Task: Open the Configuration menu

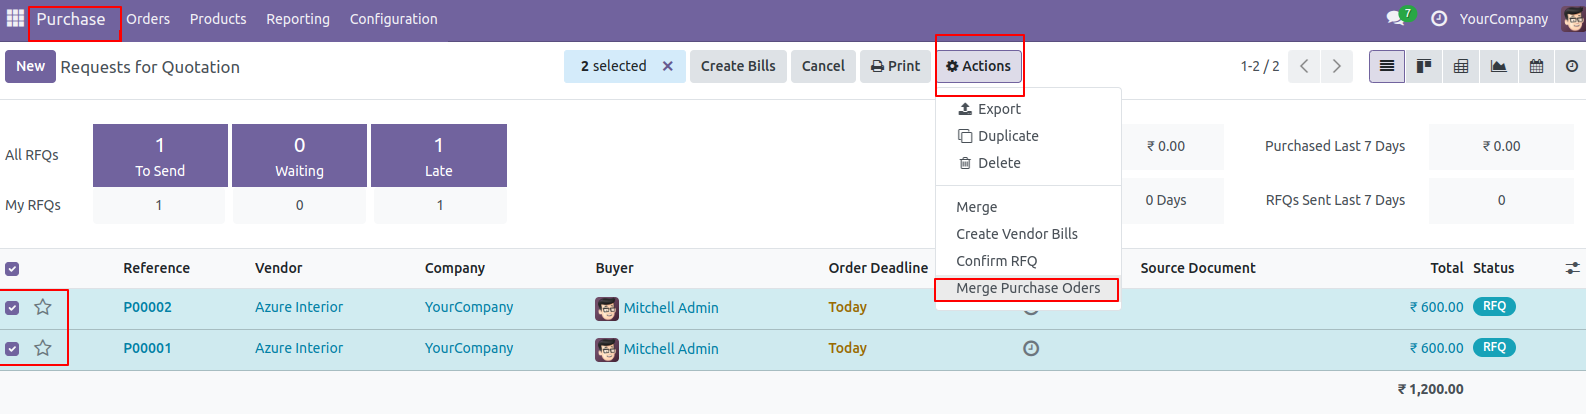Action: point(394,19)
